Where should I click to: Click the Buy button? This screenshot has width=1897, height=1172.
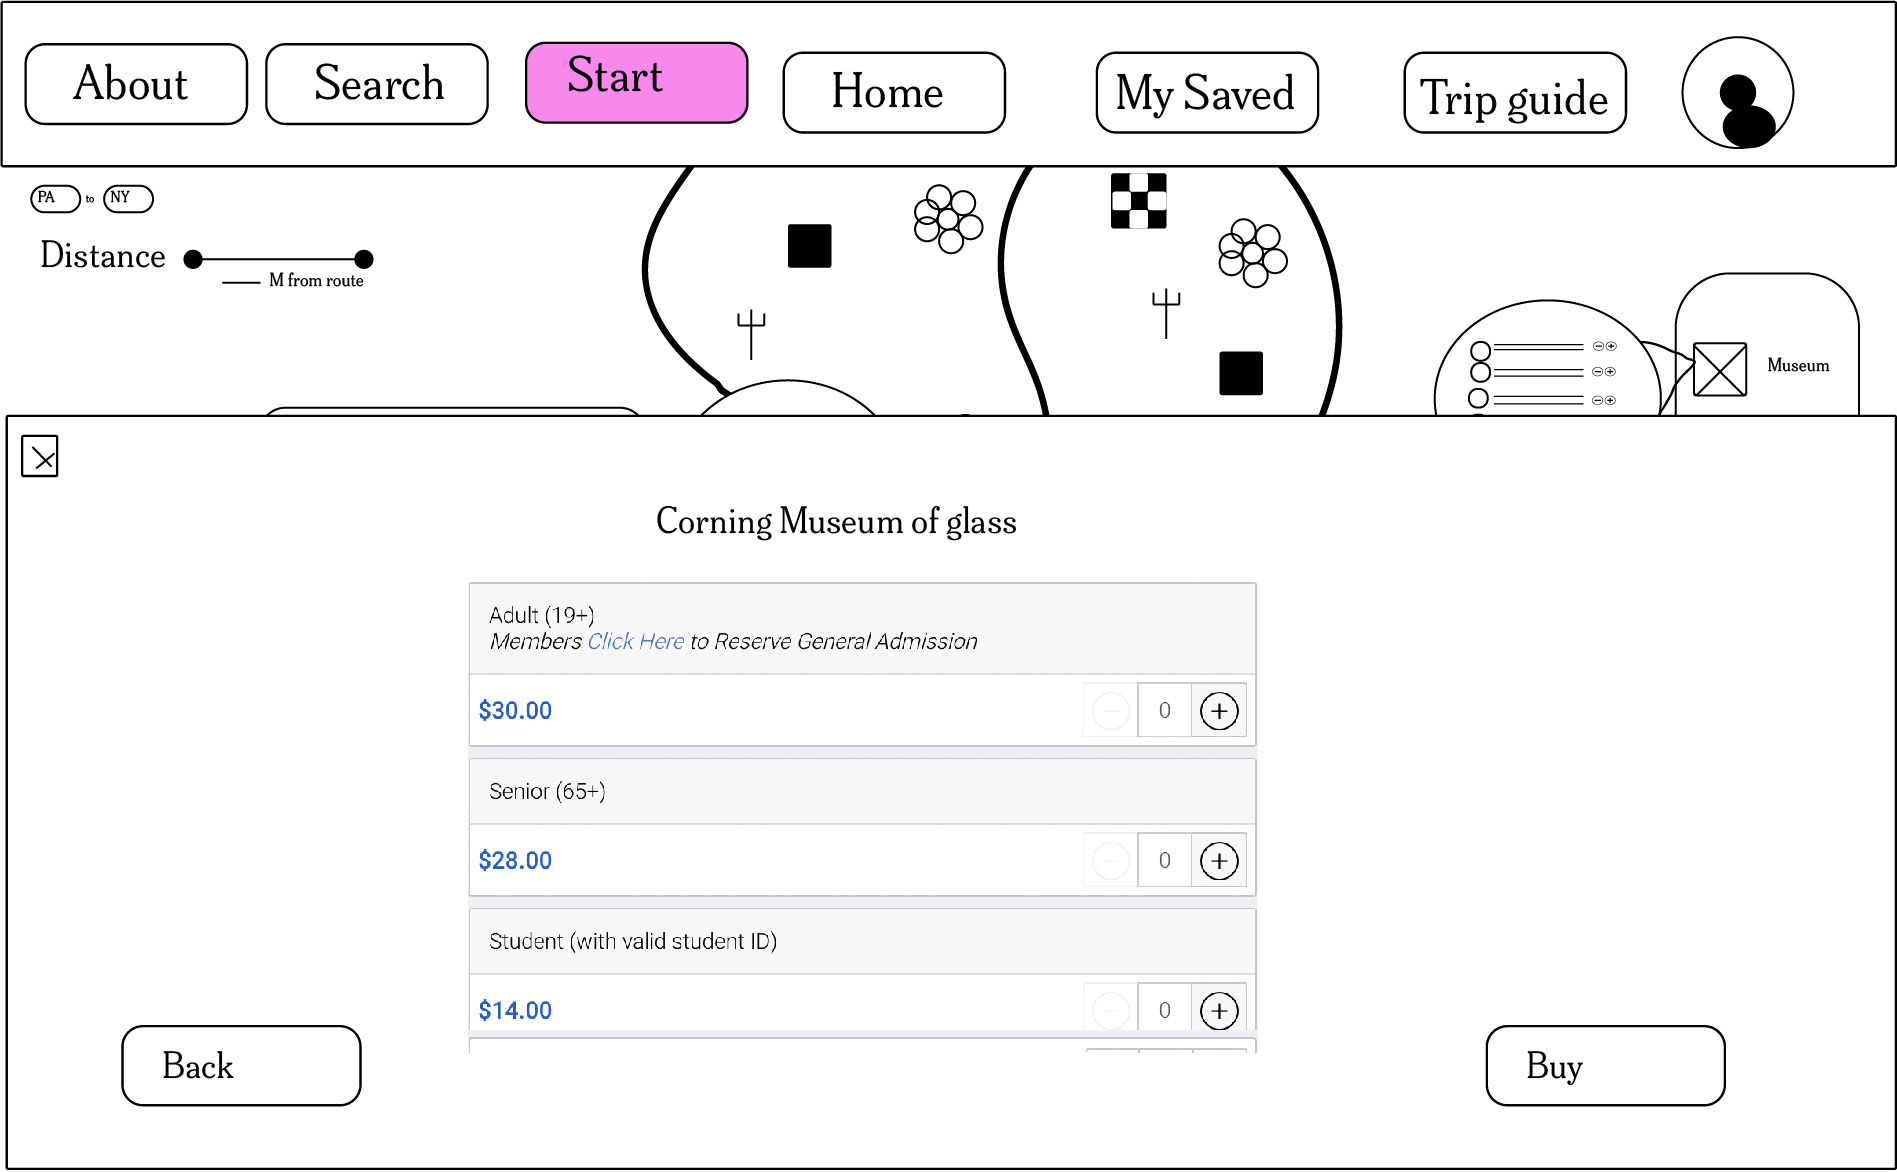click(x=1605, y=1066)
